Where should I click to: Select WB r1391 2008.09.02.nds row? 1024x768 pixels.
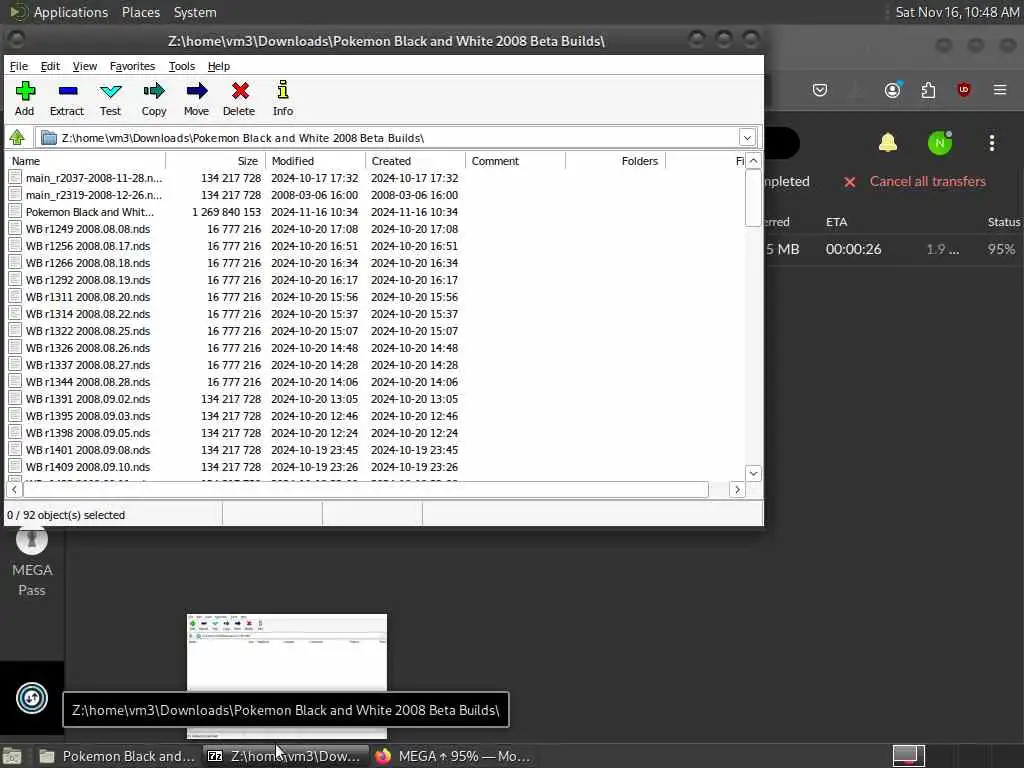coord(376,398)
